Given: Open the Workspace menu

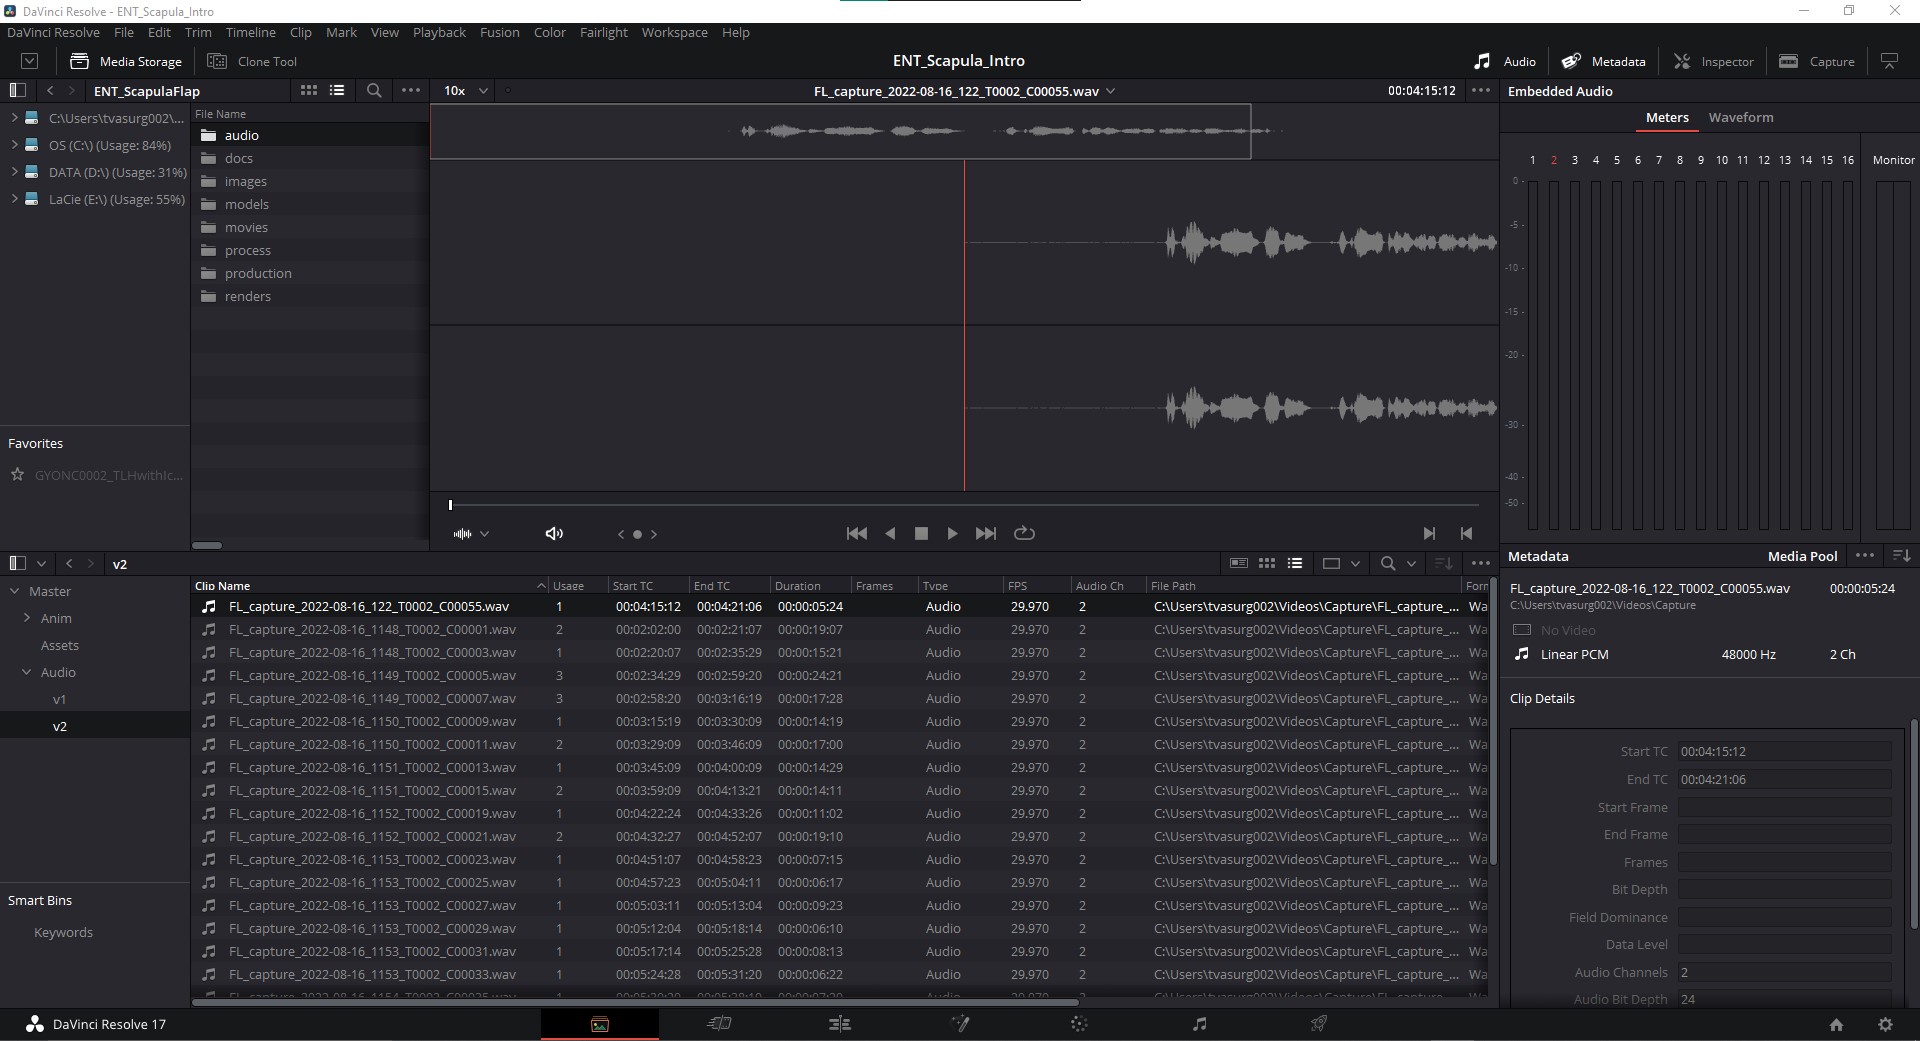Looking at the screenshot, I should [674, 32].
